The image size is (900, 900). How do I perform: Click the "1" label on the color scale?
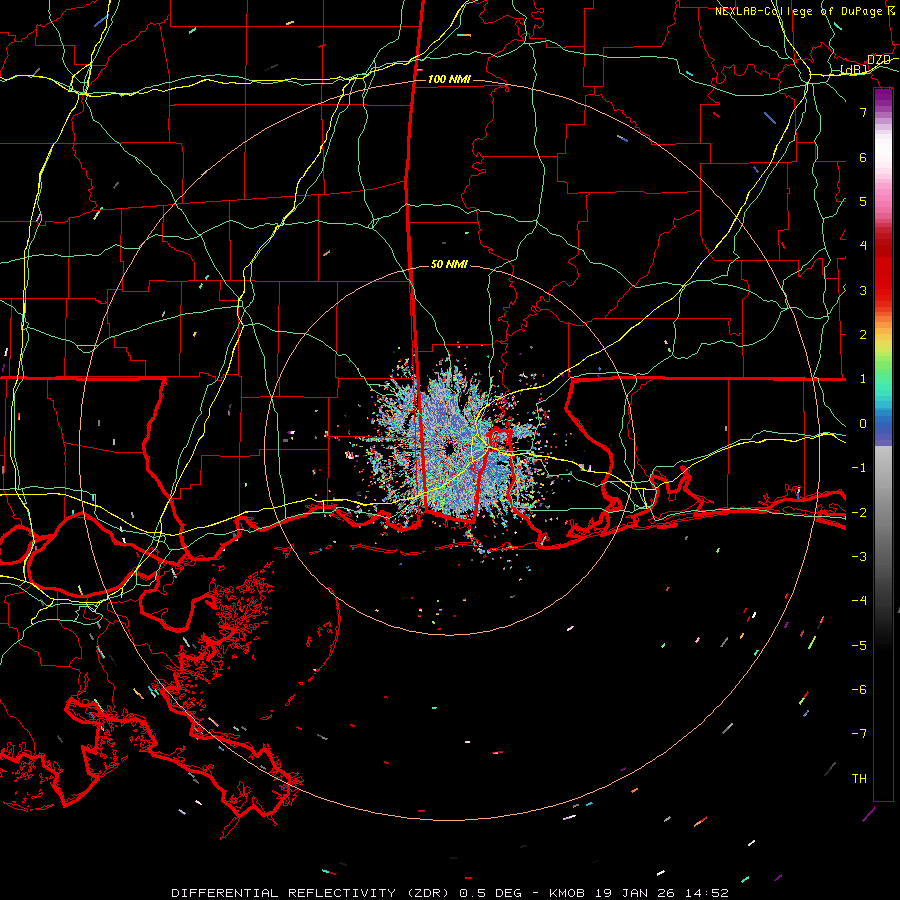tap(863, 379)
